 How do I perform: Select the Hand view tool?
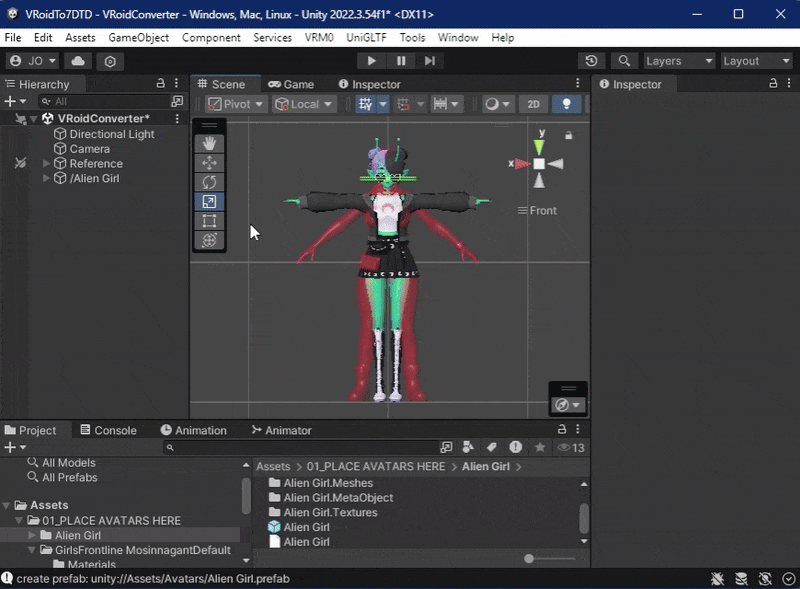(209, 143)
